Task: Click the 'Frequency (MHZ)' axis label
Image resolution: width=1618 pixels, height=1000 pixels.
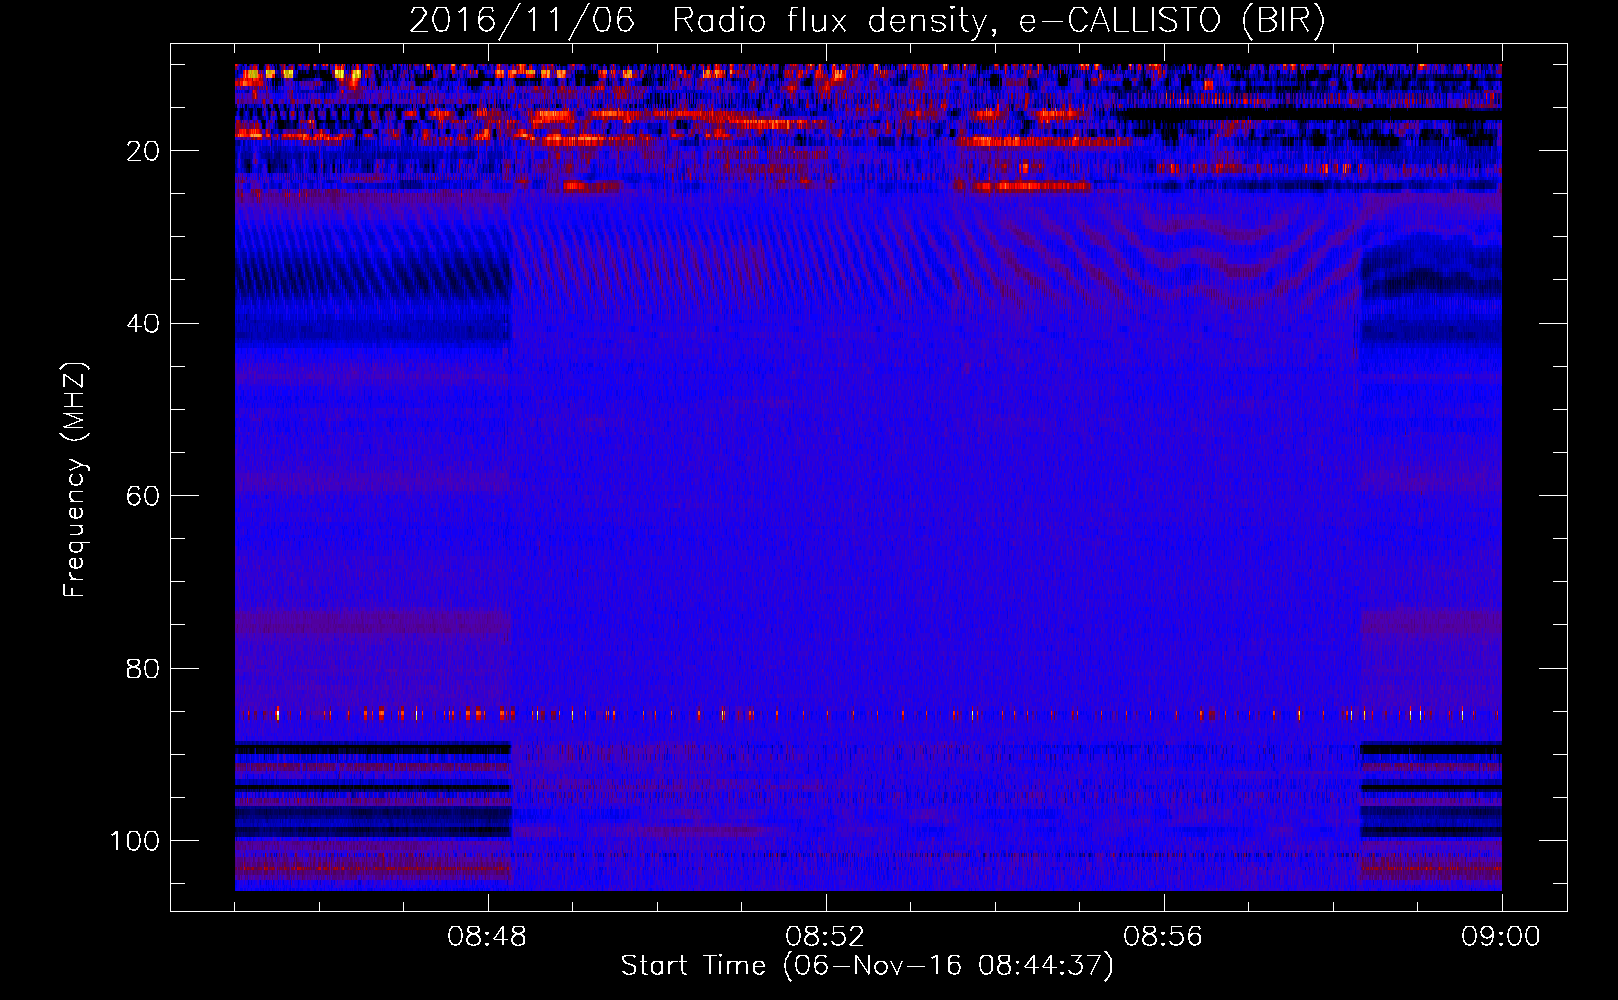Action: 75,480
